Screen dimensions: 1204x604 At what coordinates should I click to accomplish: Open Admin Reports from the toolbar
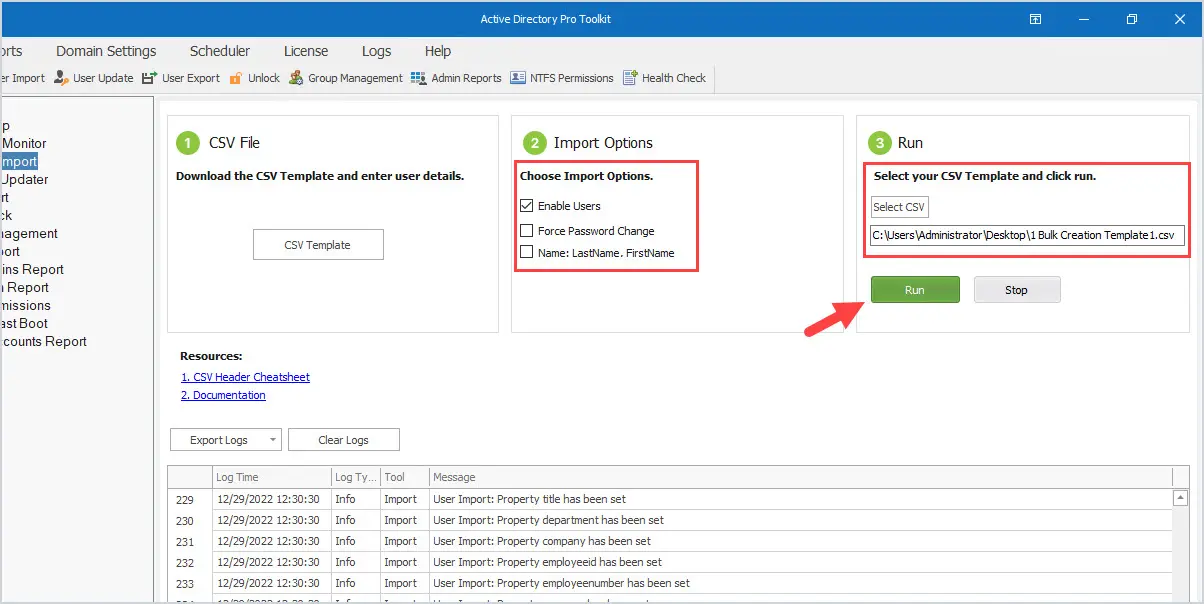point(457,78)
